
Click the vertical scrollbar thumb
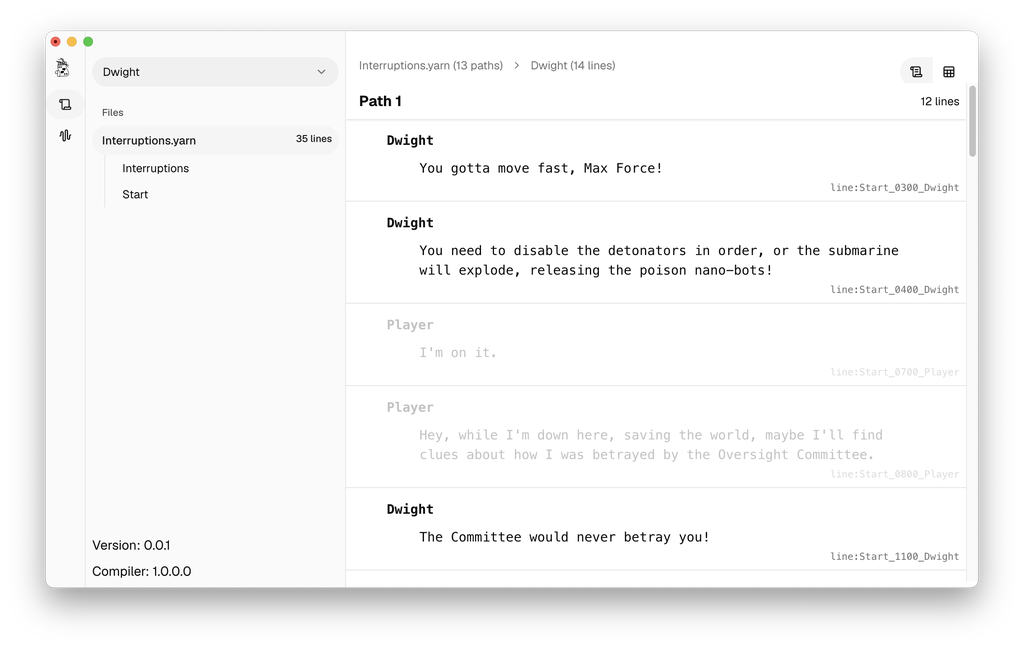(972, 121)
